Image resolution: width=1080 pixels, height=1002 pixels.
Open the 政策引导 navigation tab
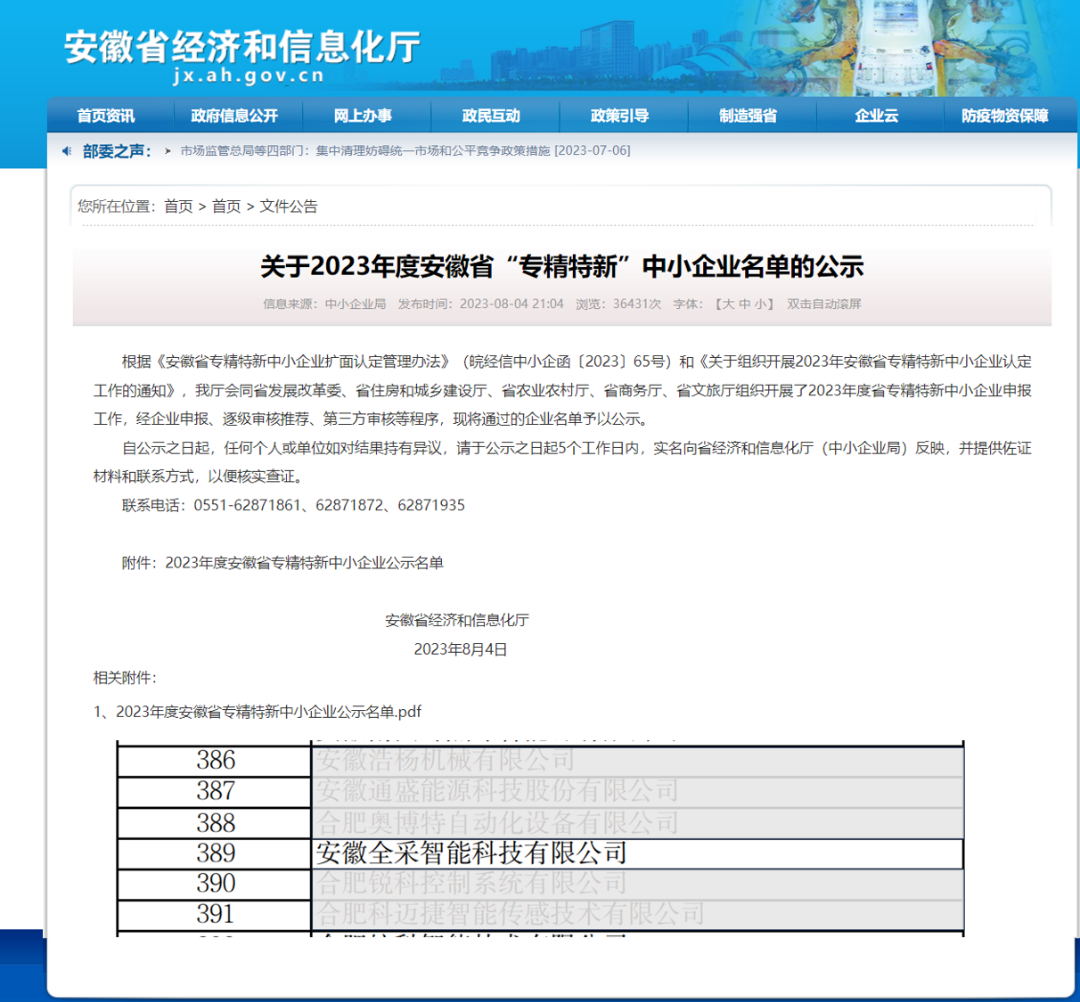coord(620,116)
